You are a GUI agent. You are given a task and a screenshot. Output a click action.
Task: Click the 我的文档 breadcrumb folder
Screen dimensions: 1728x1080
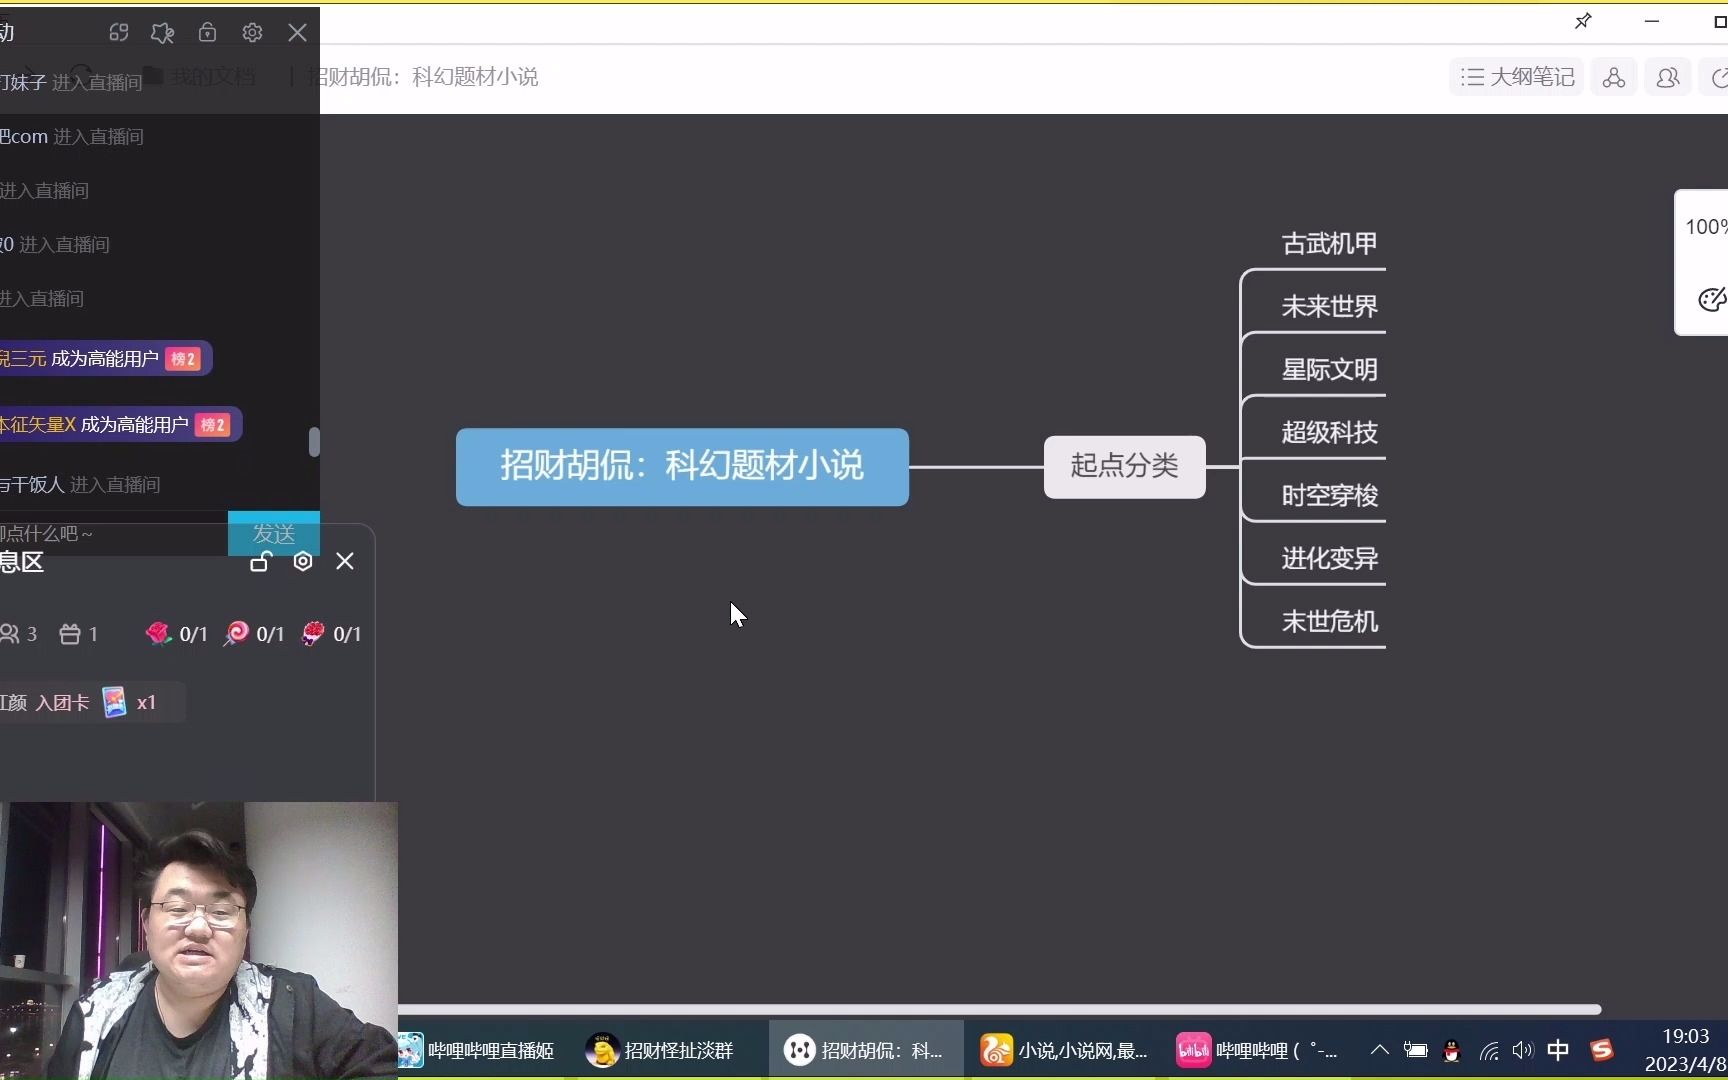200,77
